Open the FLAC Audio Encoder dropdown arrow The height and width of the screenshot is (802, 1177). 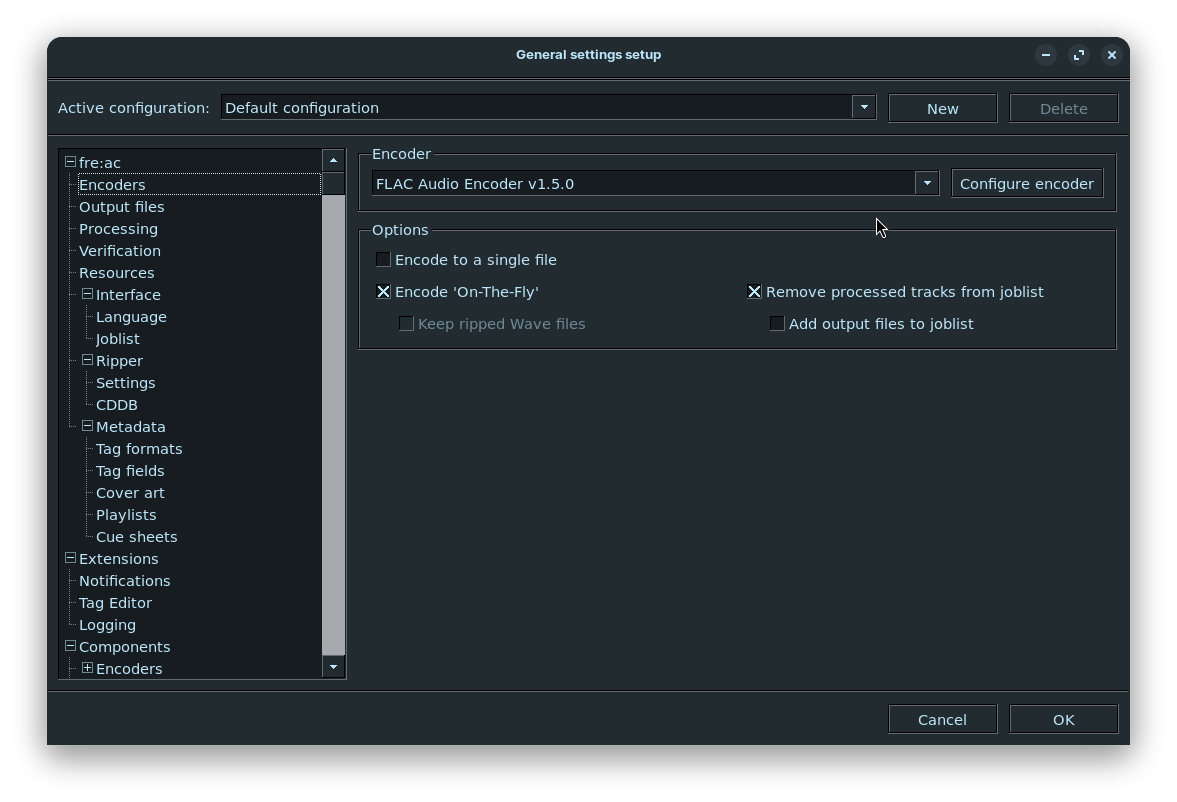pyautogui.click(x=927, y=183)
